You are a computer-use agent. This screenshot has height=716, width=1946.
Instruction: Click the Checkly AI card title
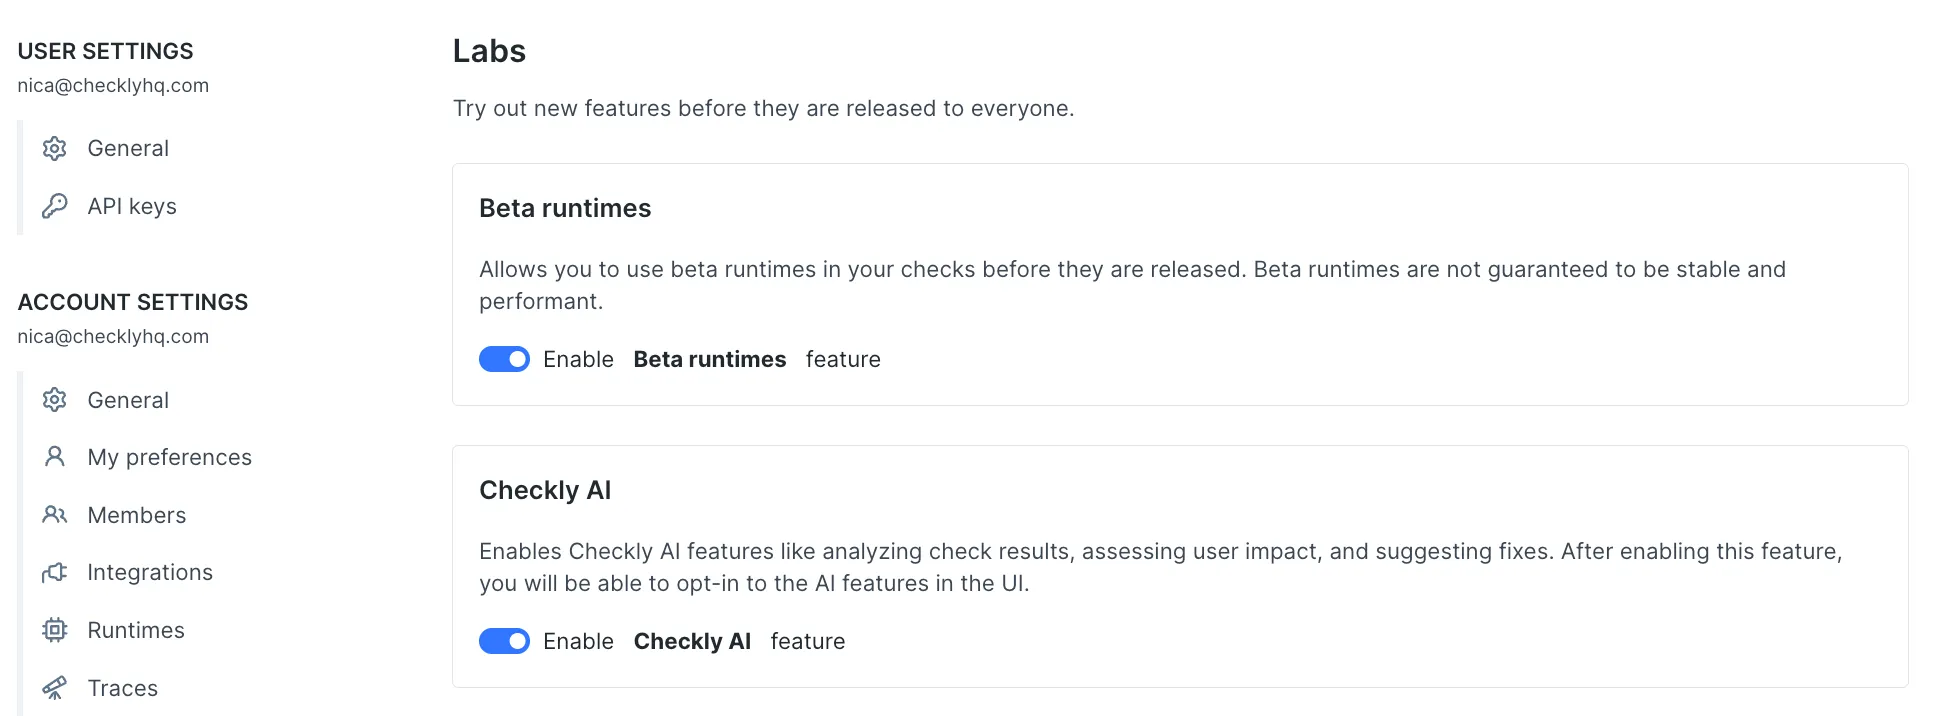(x=545, y=490)
